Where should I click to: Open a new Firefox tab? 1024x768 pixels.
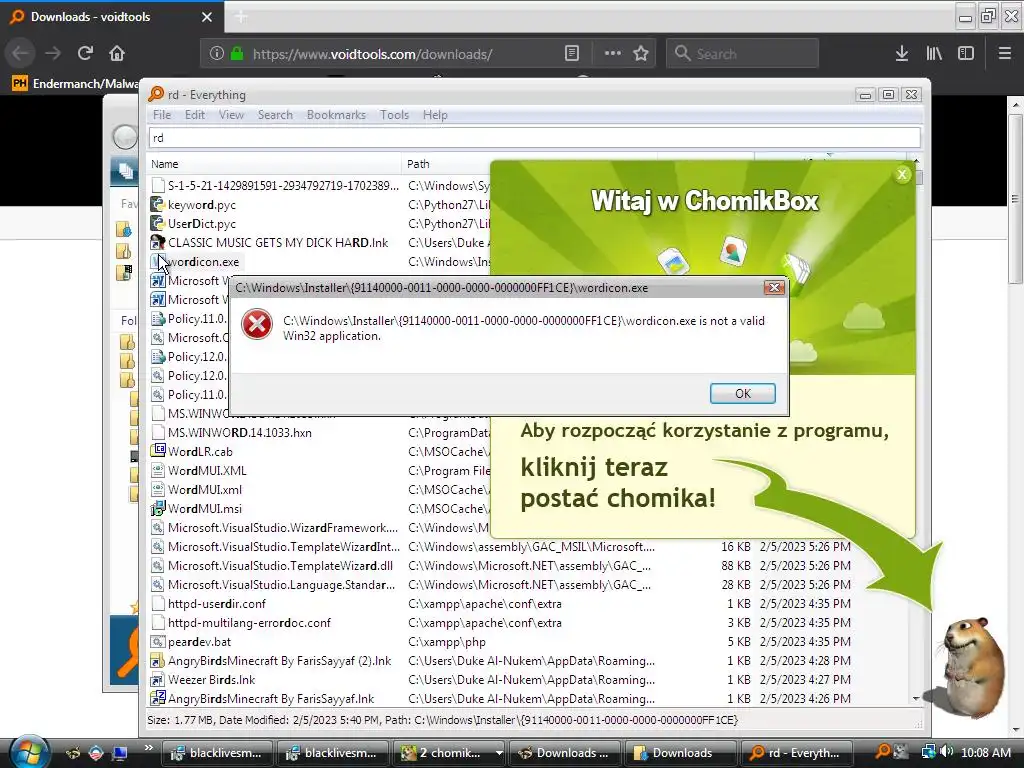pos(241,17)
